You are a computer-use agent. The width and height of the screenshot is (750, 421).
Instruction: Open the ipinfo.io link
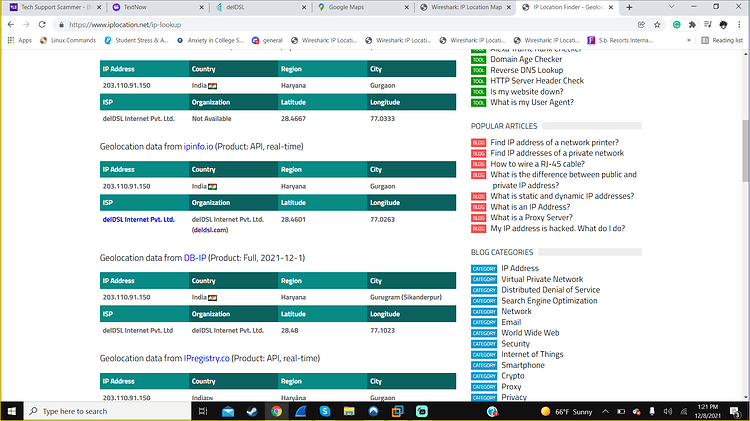coord(198,146)
